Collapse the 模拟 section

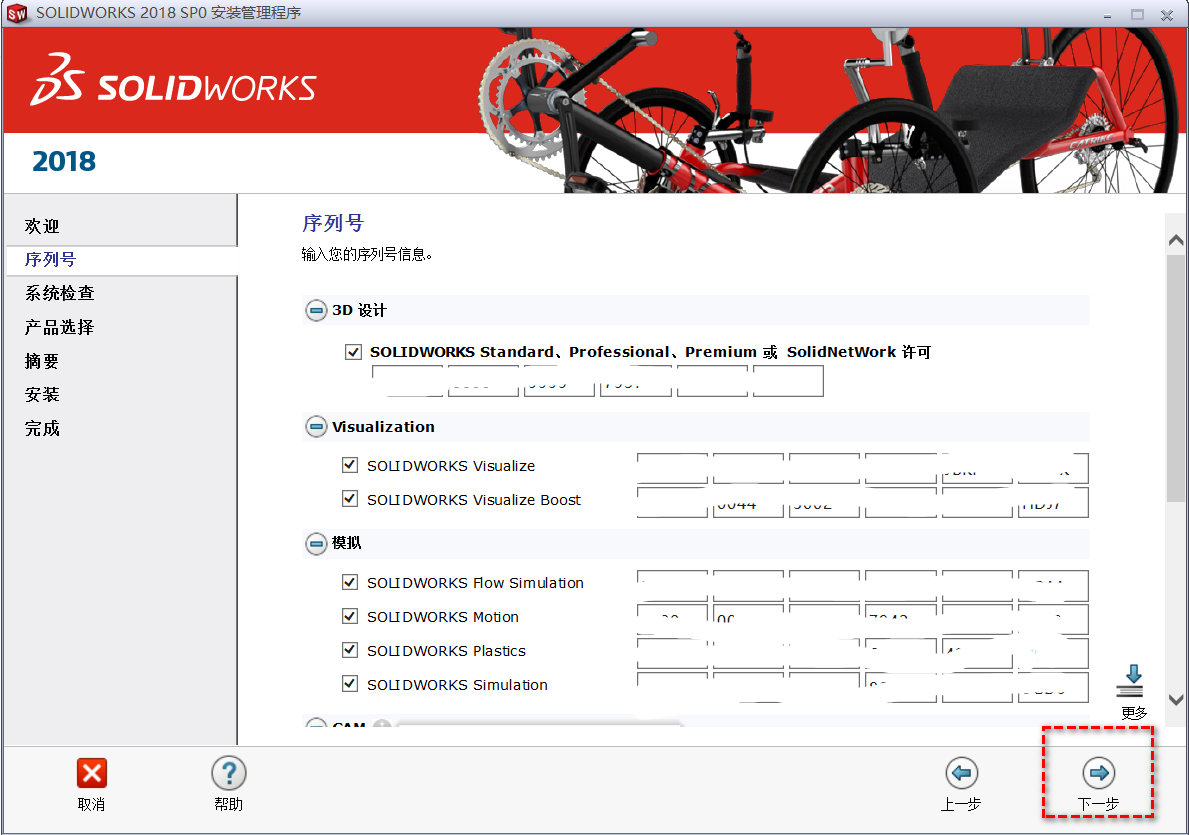point(316,543)
